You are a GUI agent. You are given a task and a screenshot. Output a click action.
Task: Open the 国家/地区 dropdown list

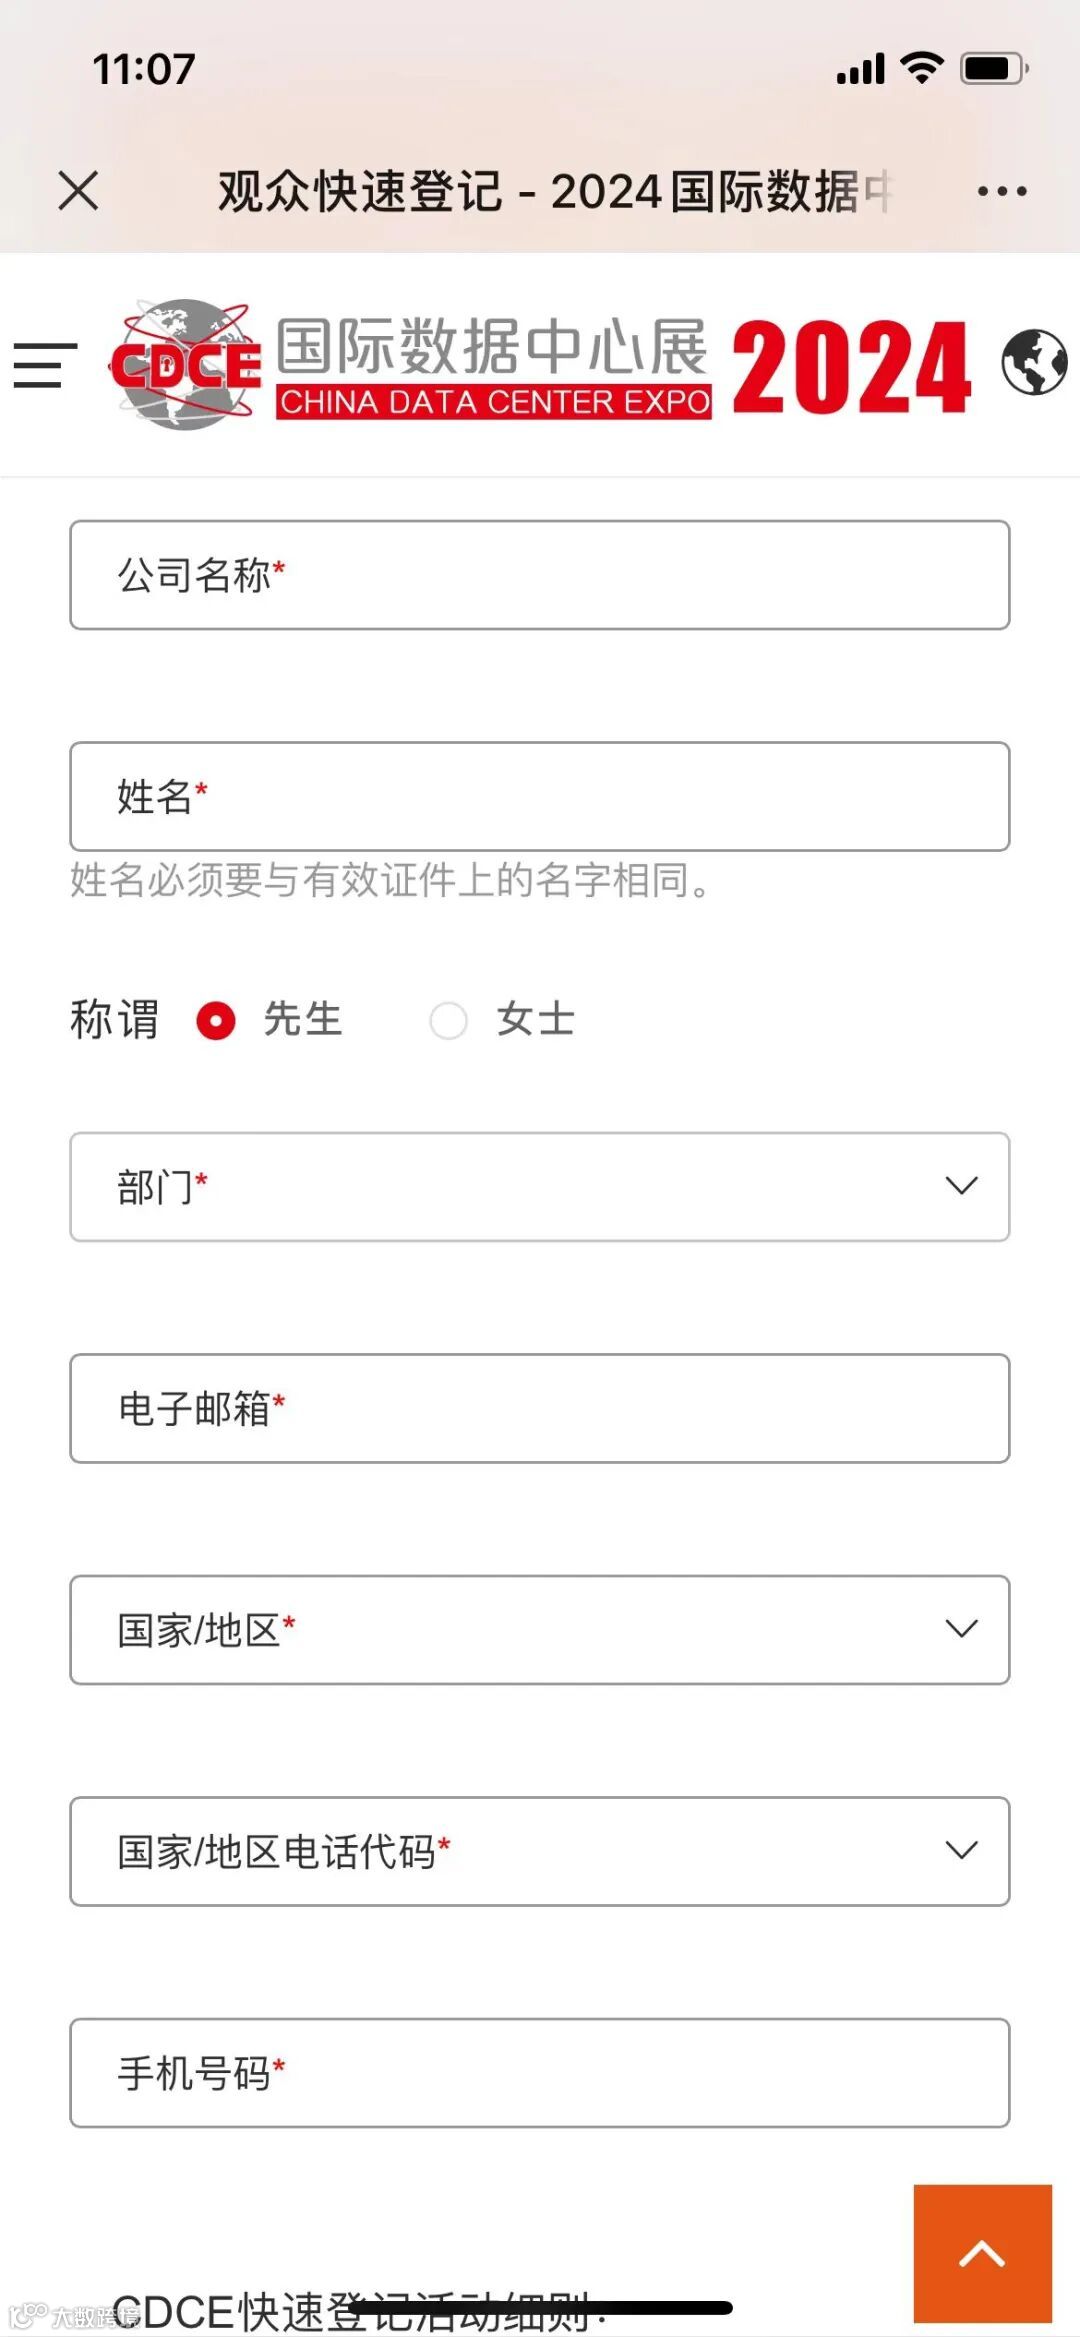[x=540, y=1630]
